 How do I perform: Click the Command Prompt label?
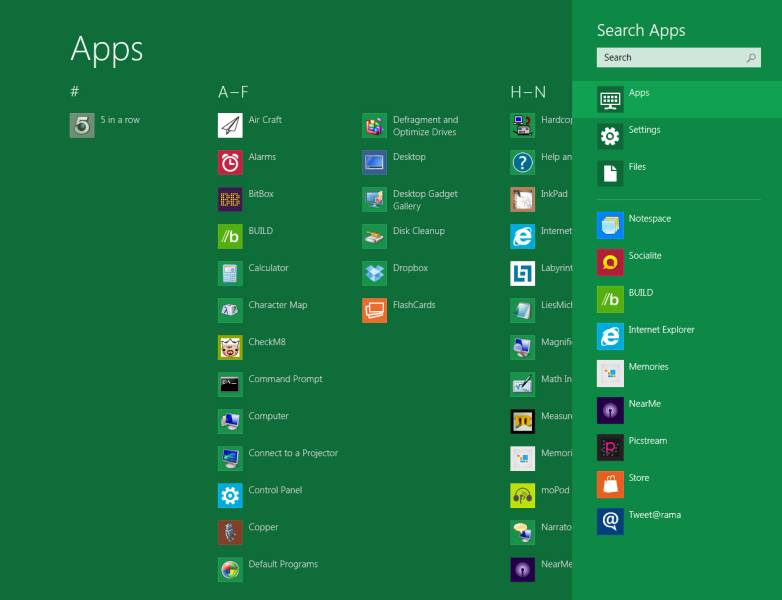(x=285, y=379)
